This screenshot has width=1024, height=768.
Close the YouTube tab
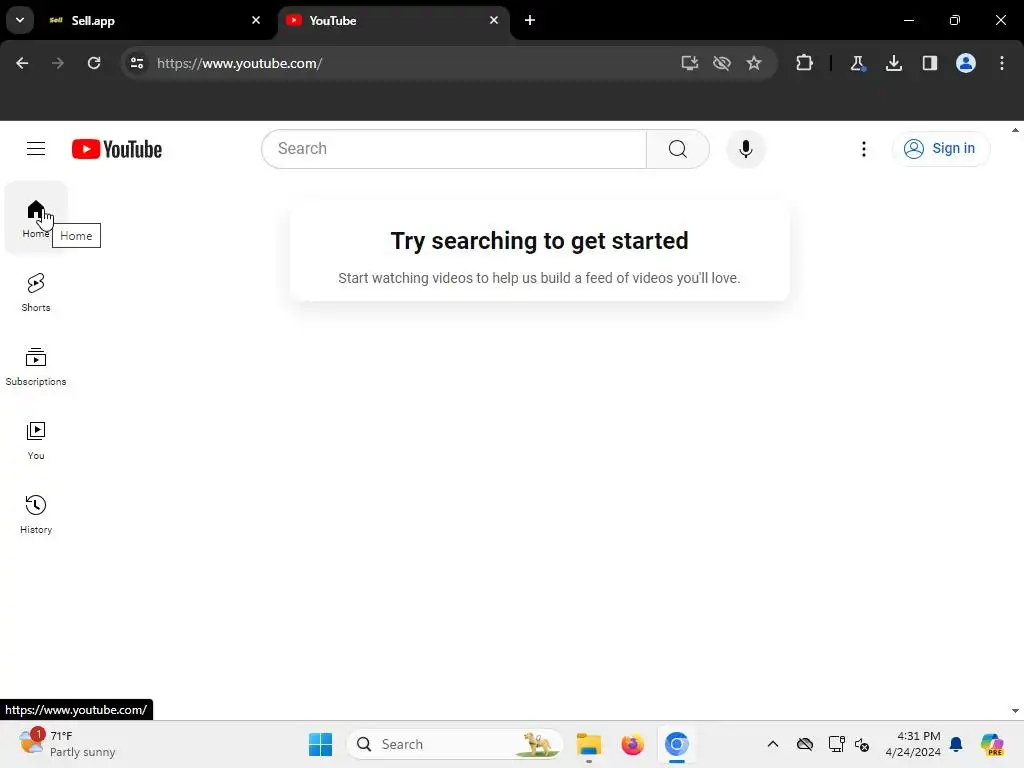click(x=494, y=20)
